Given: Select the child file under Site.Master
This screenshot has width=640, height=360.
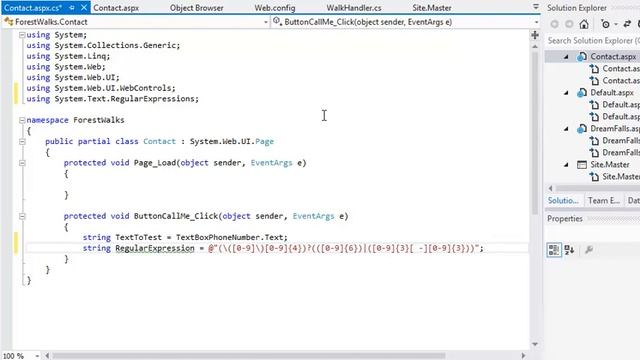Looking at the screenshot, I should 621,177.
